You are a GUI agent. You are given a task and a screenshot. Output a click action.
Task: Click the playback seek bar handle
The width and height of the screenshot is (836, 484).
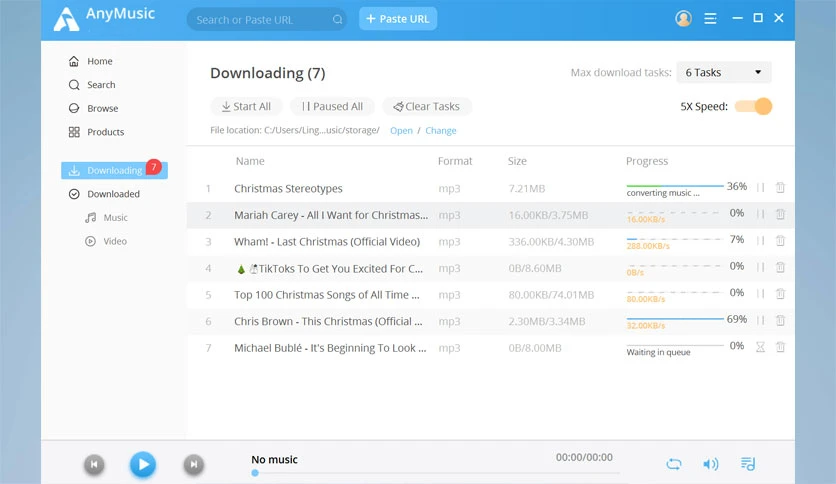coord(255,473)
